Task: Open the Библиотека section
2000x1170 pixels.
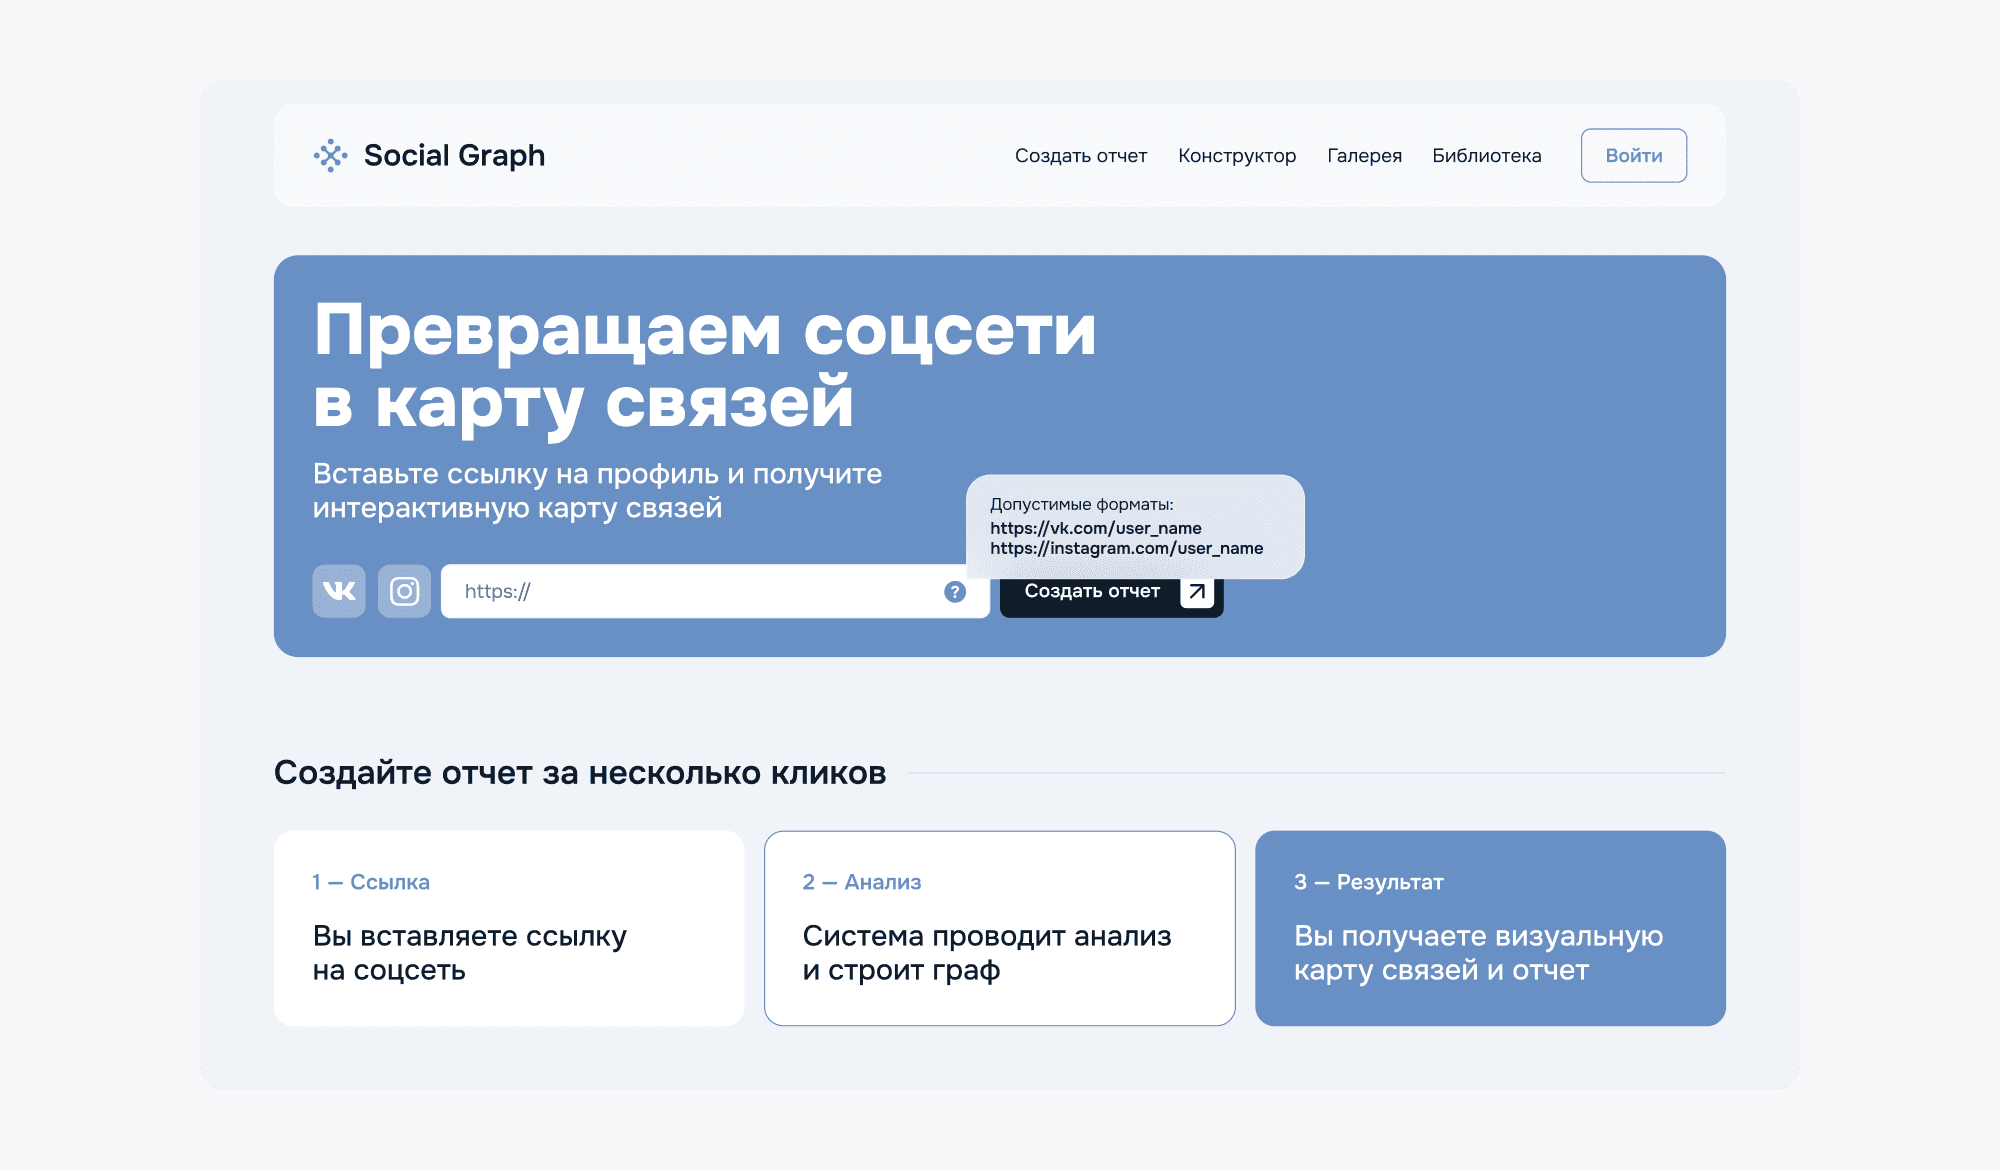Action: click(x=1486, y=156)
